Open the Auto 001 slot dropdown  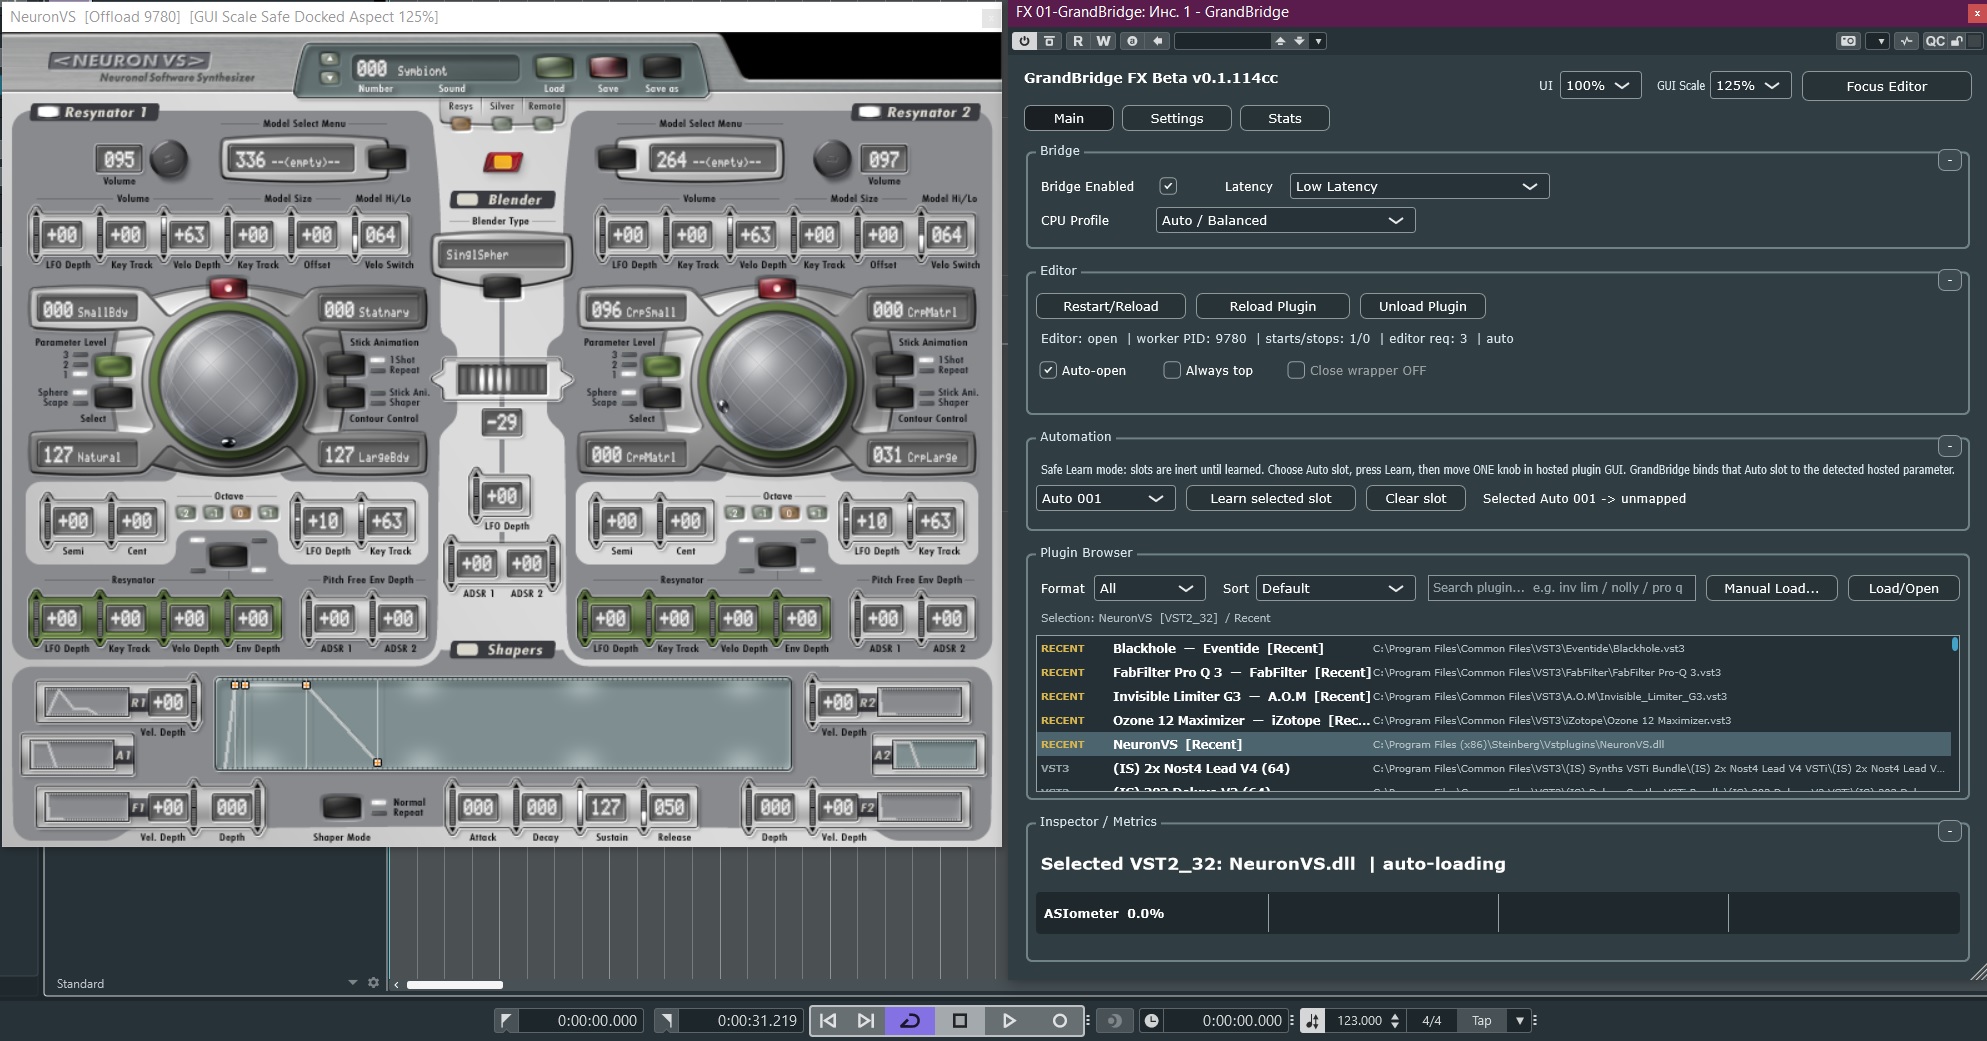[1105, 498]
